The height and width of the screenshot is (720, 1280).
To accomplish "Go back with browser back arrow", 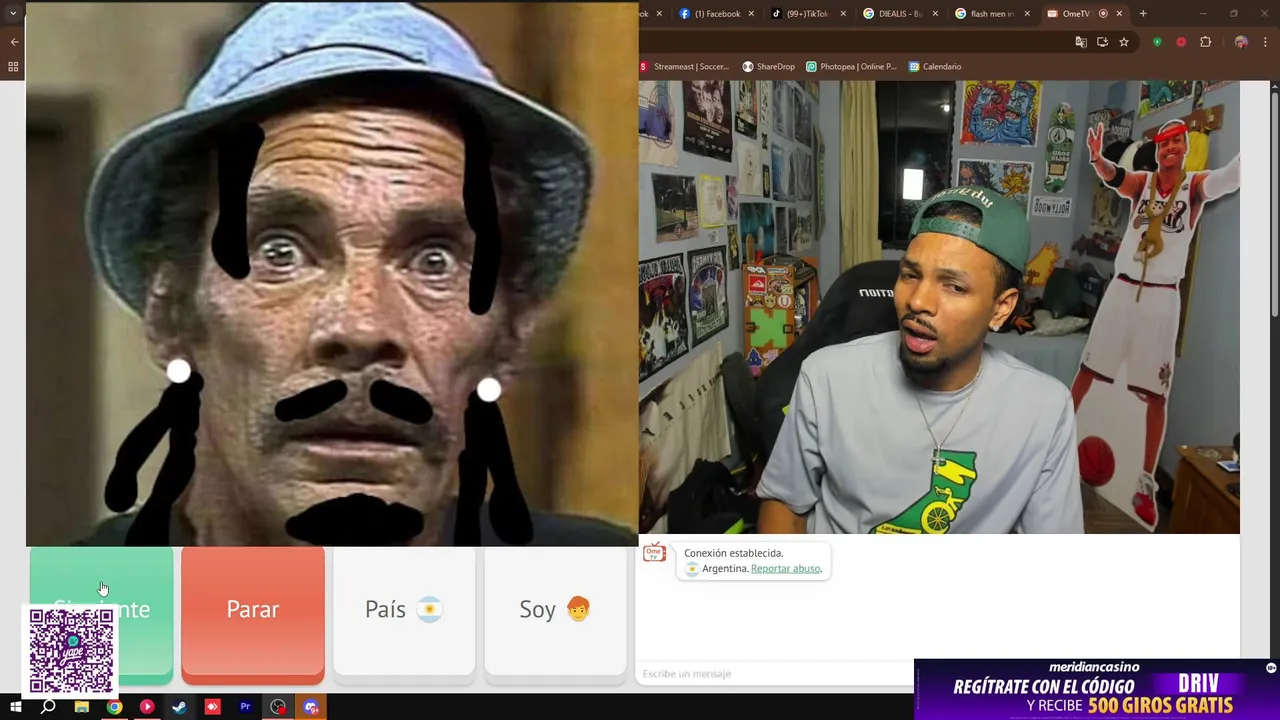I will click(x=14, y=42).
